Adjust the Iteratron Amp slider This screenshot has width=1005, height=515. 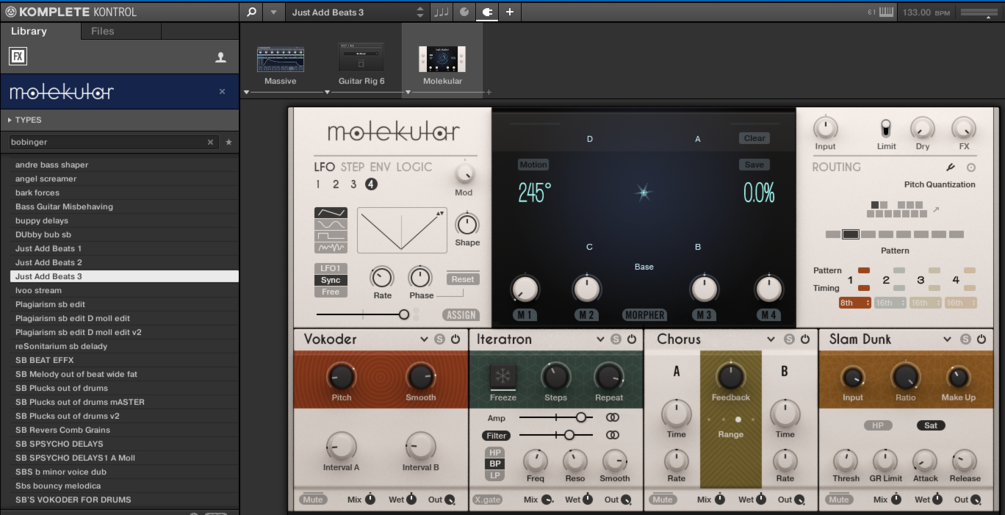556,418
